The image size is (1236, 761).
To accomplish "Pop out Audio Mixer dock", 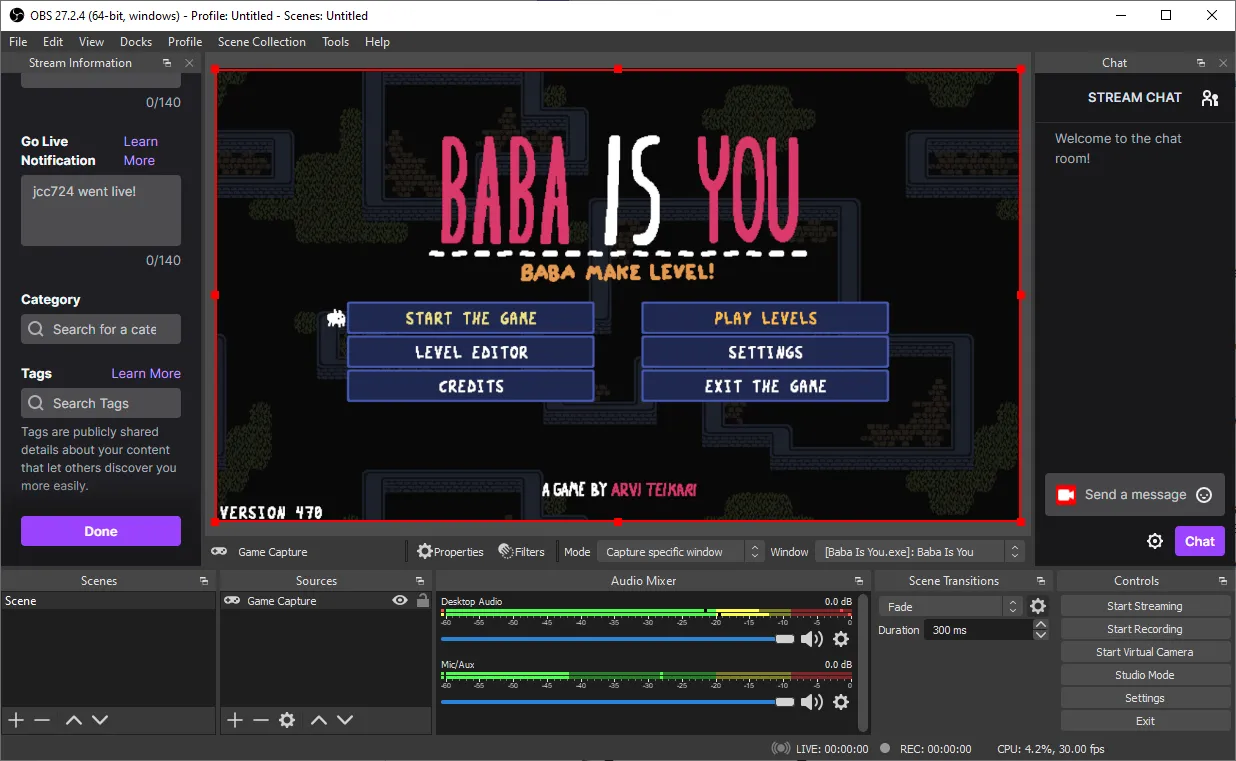I will pyautogui.click(x=859, y=581).
